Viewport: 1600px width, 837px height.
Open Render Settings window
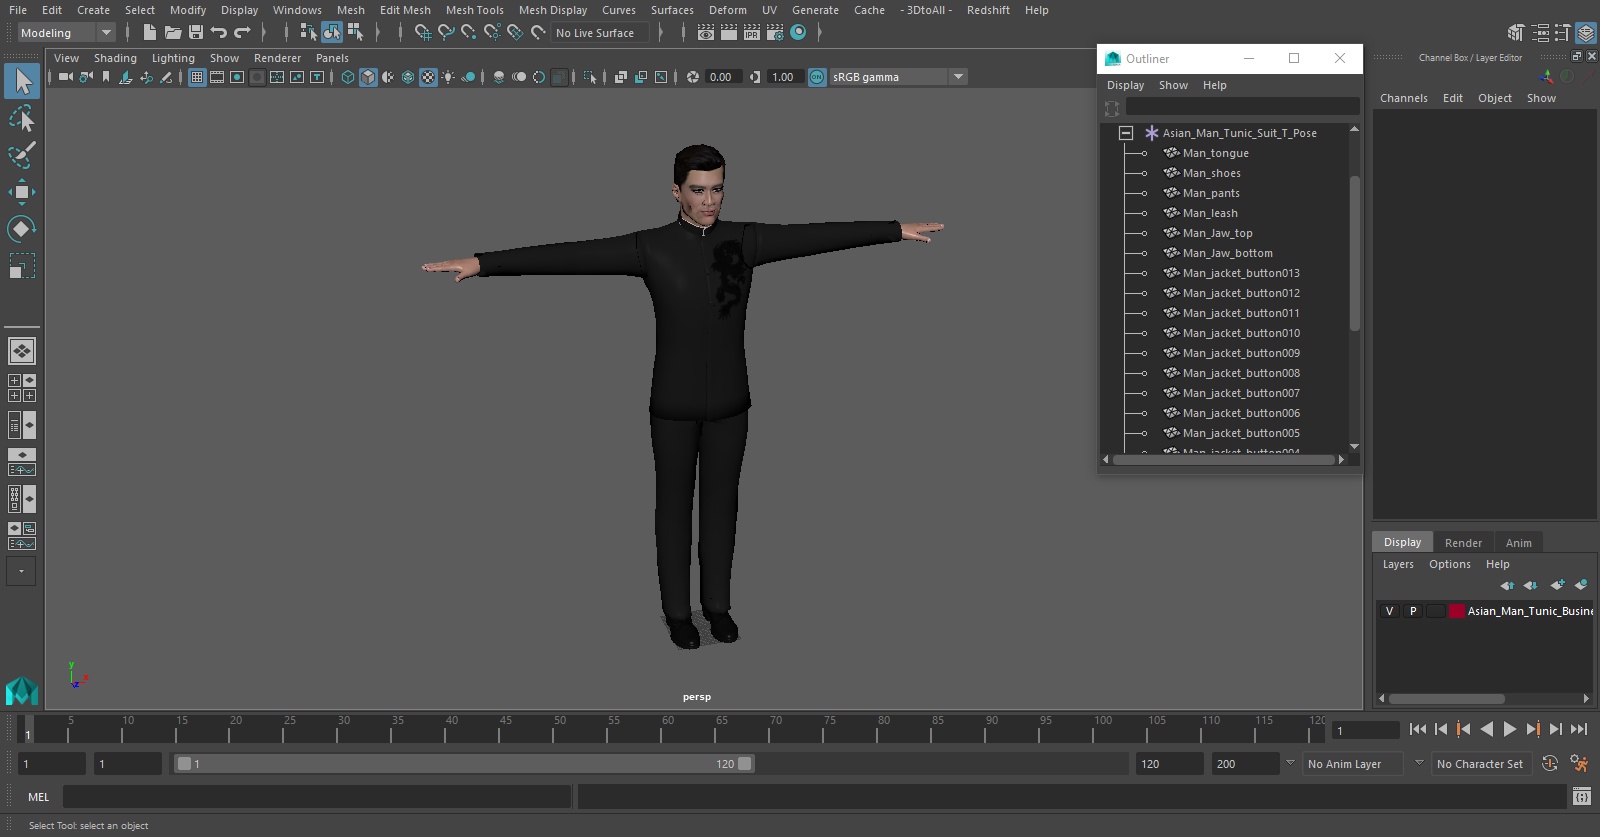click(x=775, y=33)
